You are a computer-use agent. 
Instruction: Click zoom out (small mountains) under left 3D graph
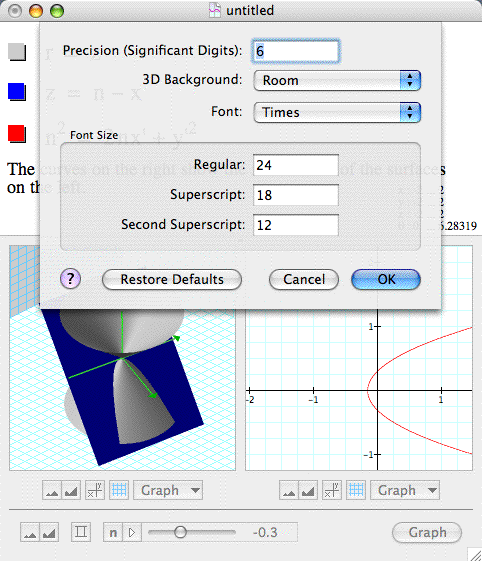[x=52, y=490]
